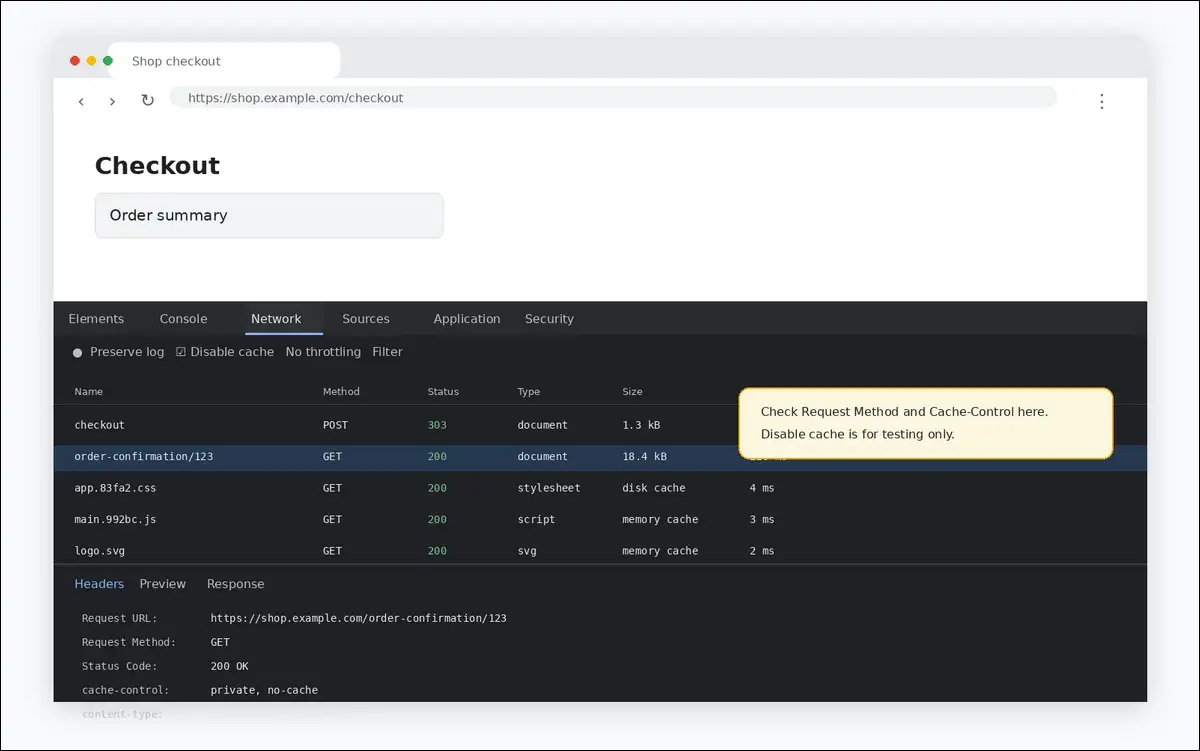The width and height of the screenshot is (1200, 751).
Task: Click the script type cell
Action: tap(536, 519)
